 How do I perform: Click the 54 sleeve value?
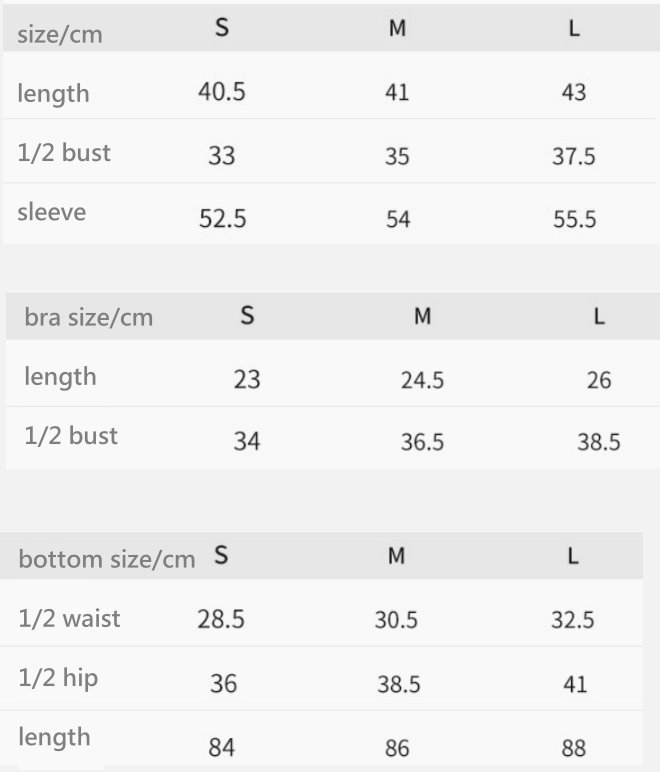click(398, 219)
